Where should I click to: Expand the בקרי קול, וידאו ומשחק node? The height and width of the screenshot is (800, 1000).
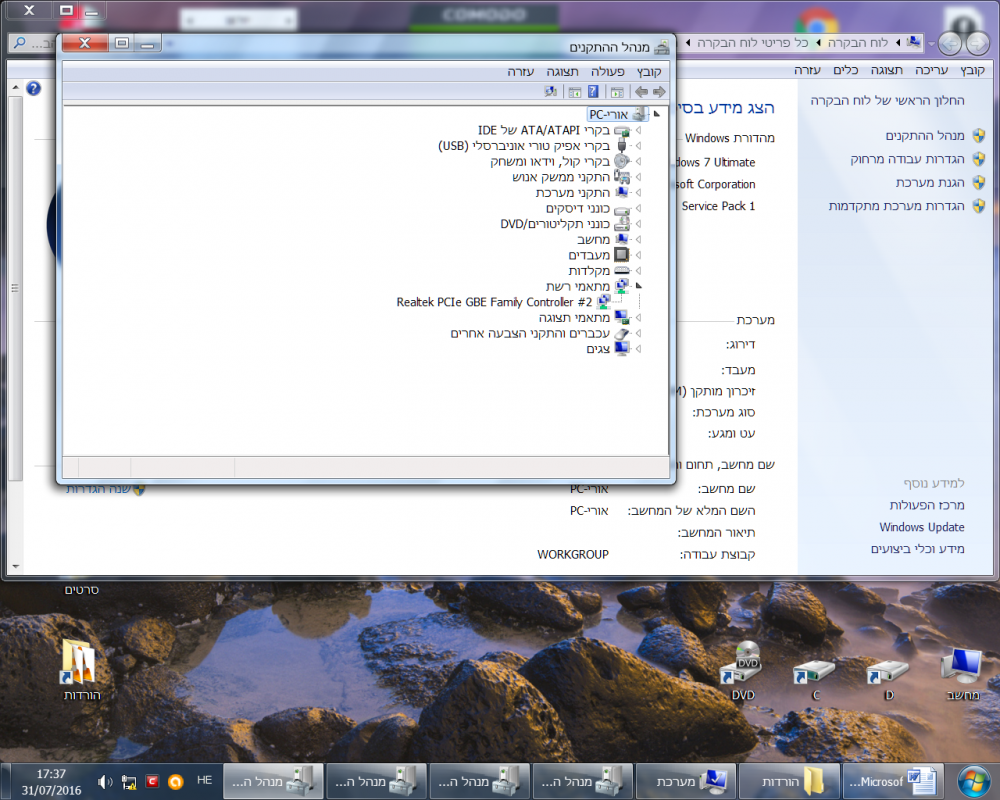638,161
